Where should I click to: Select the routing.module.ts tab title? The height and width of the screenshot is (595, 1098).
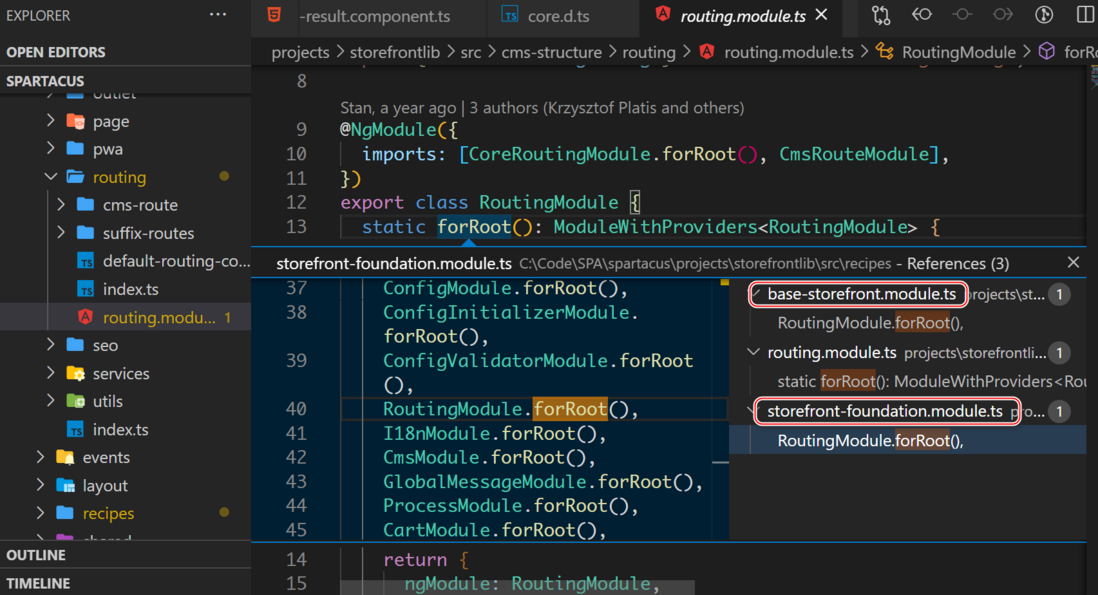coord(743,16)
